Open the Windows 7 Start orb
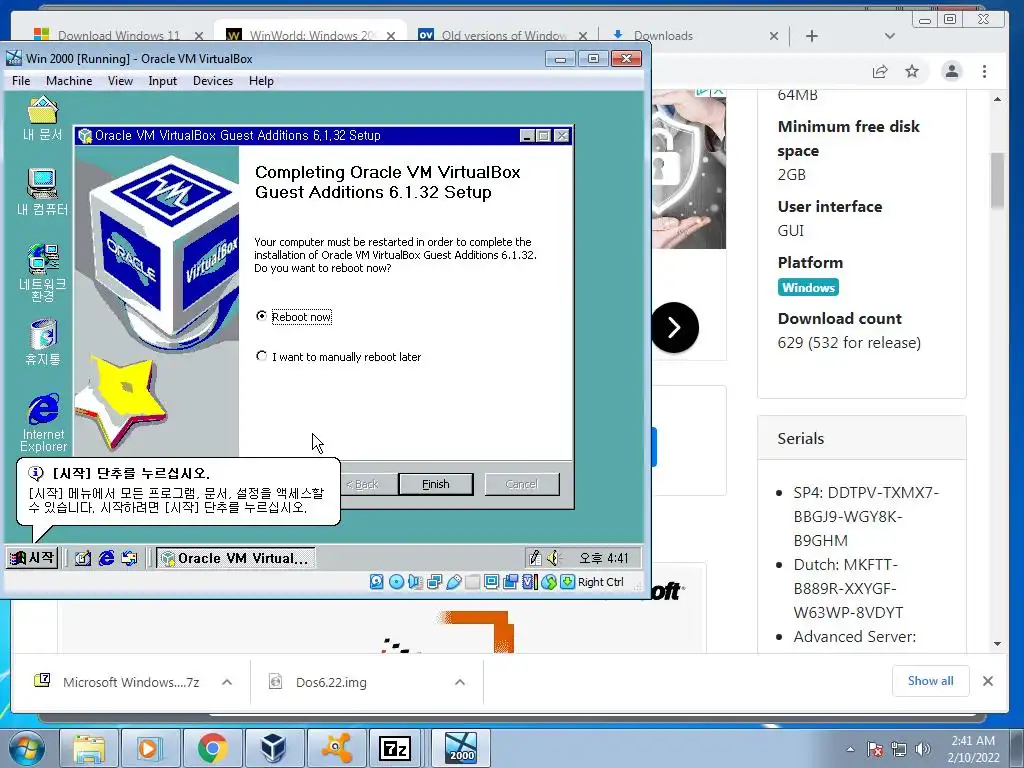 (27, 748)
